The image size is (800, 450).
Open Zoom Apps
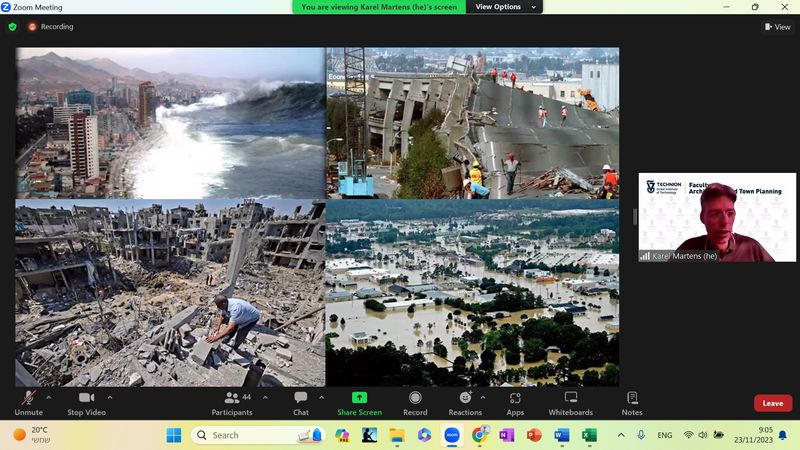515,402
